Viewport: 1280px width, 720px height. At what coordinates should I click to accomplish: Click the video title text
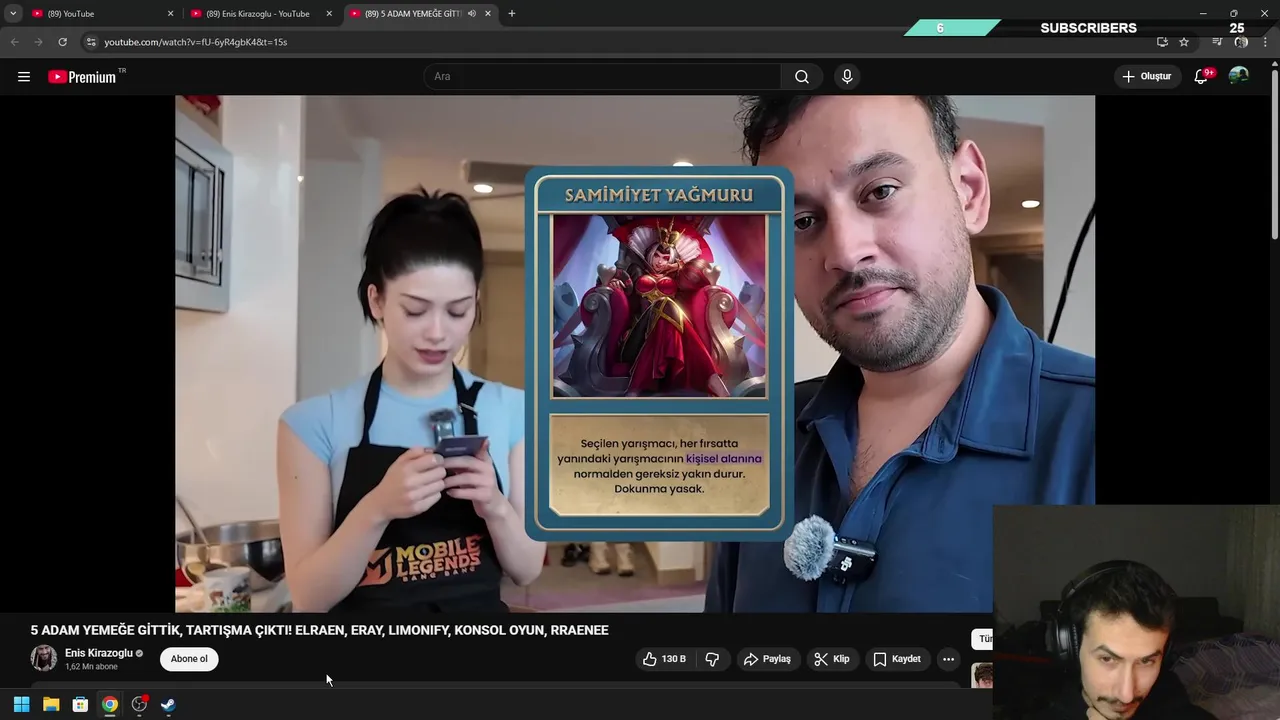pos(319,630)
